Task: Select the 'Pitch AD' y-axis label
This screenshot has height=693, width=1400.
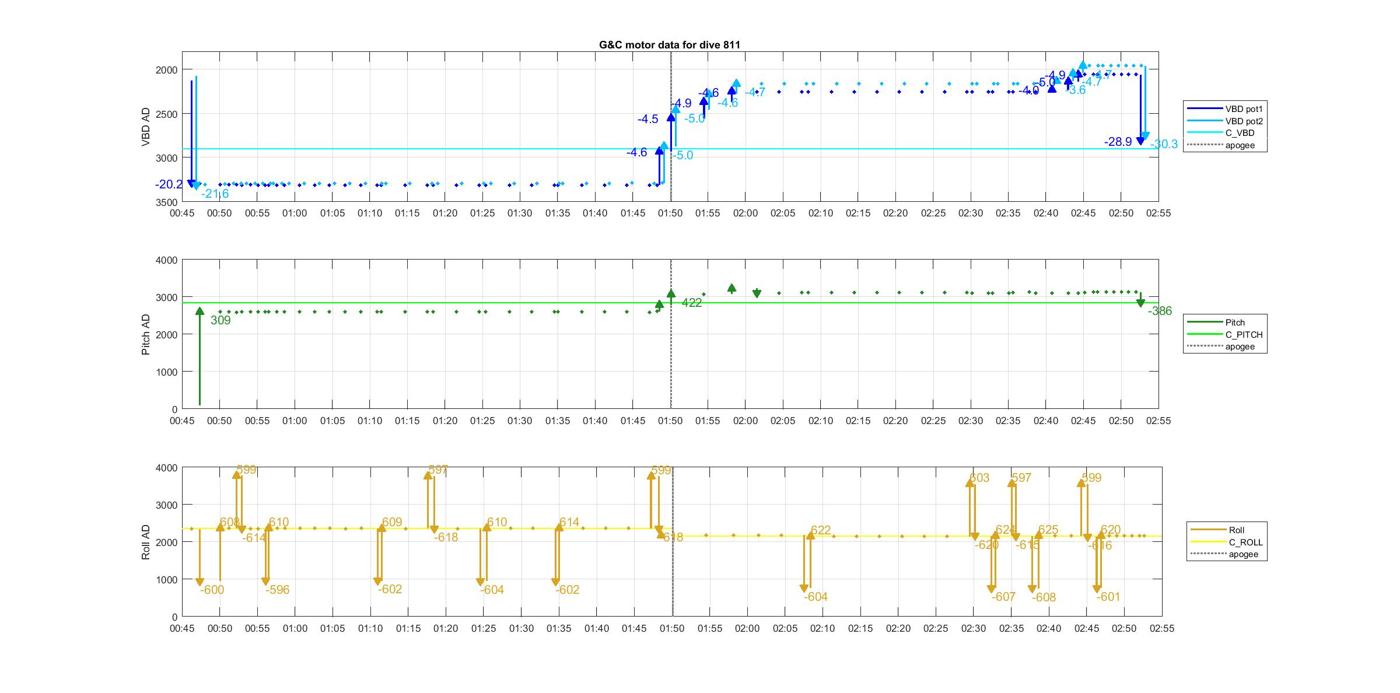Action: tap(146, 335)
